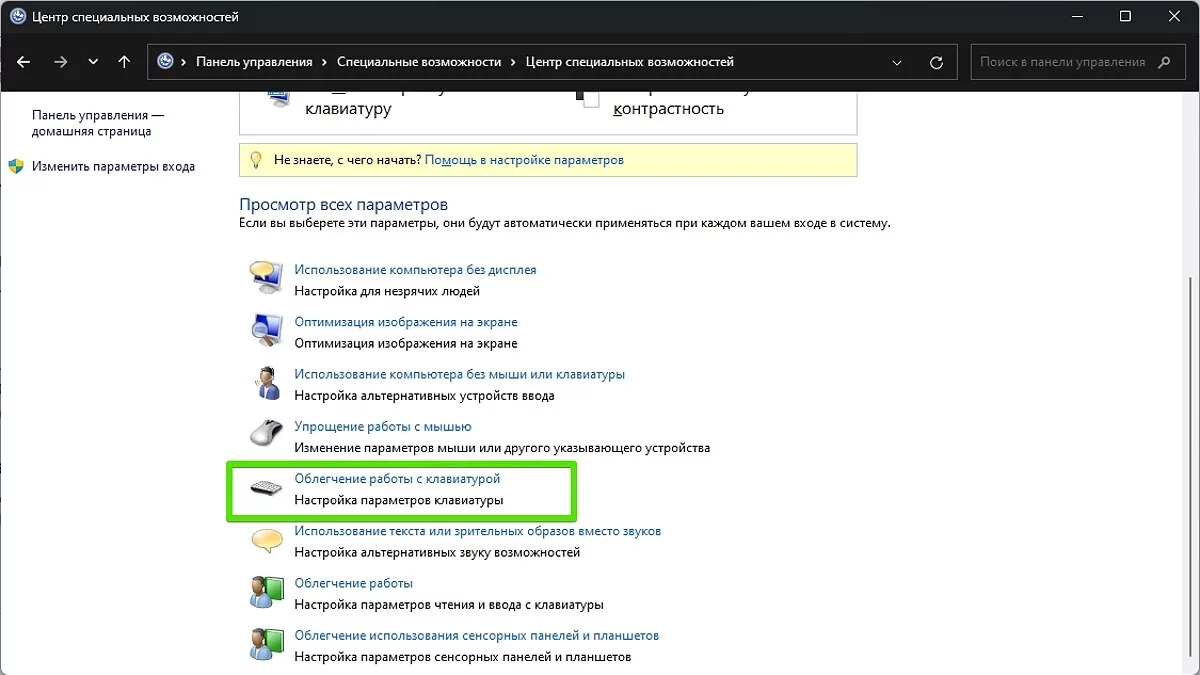Click the icon for touch panels and tablets

tap(266, 644)
